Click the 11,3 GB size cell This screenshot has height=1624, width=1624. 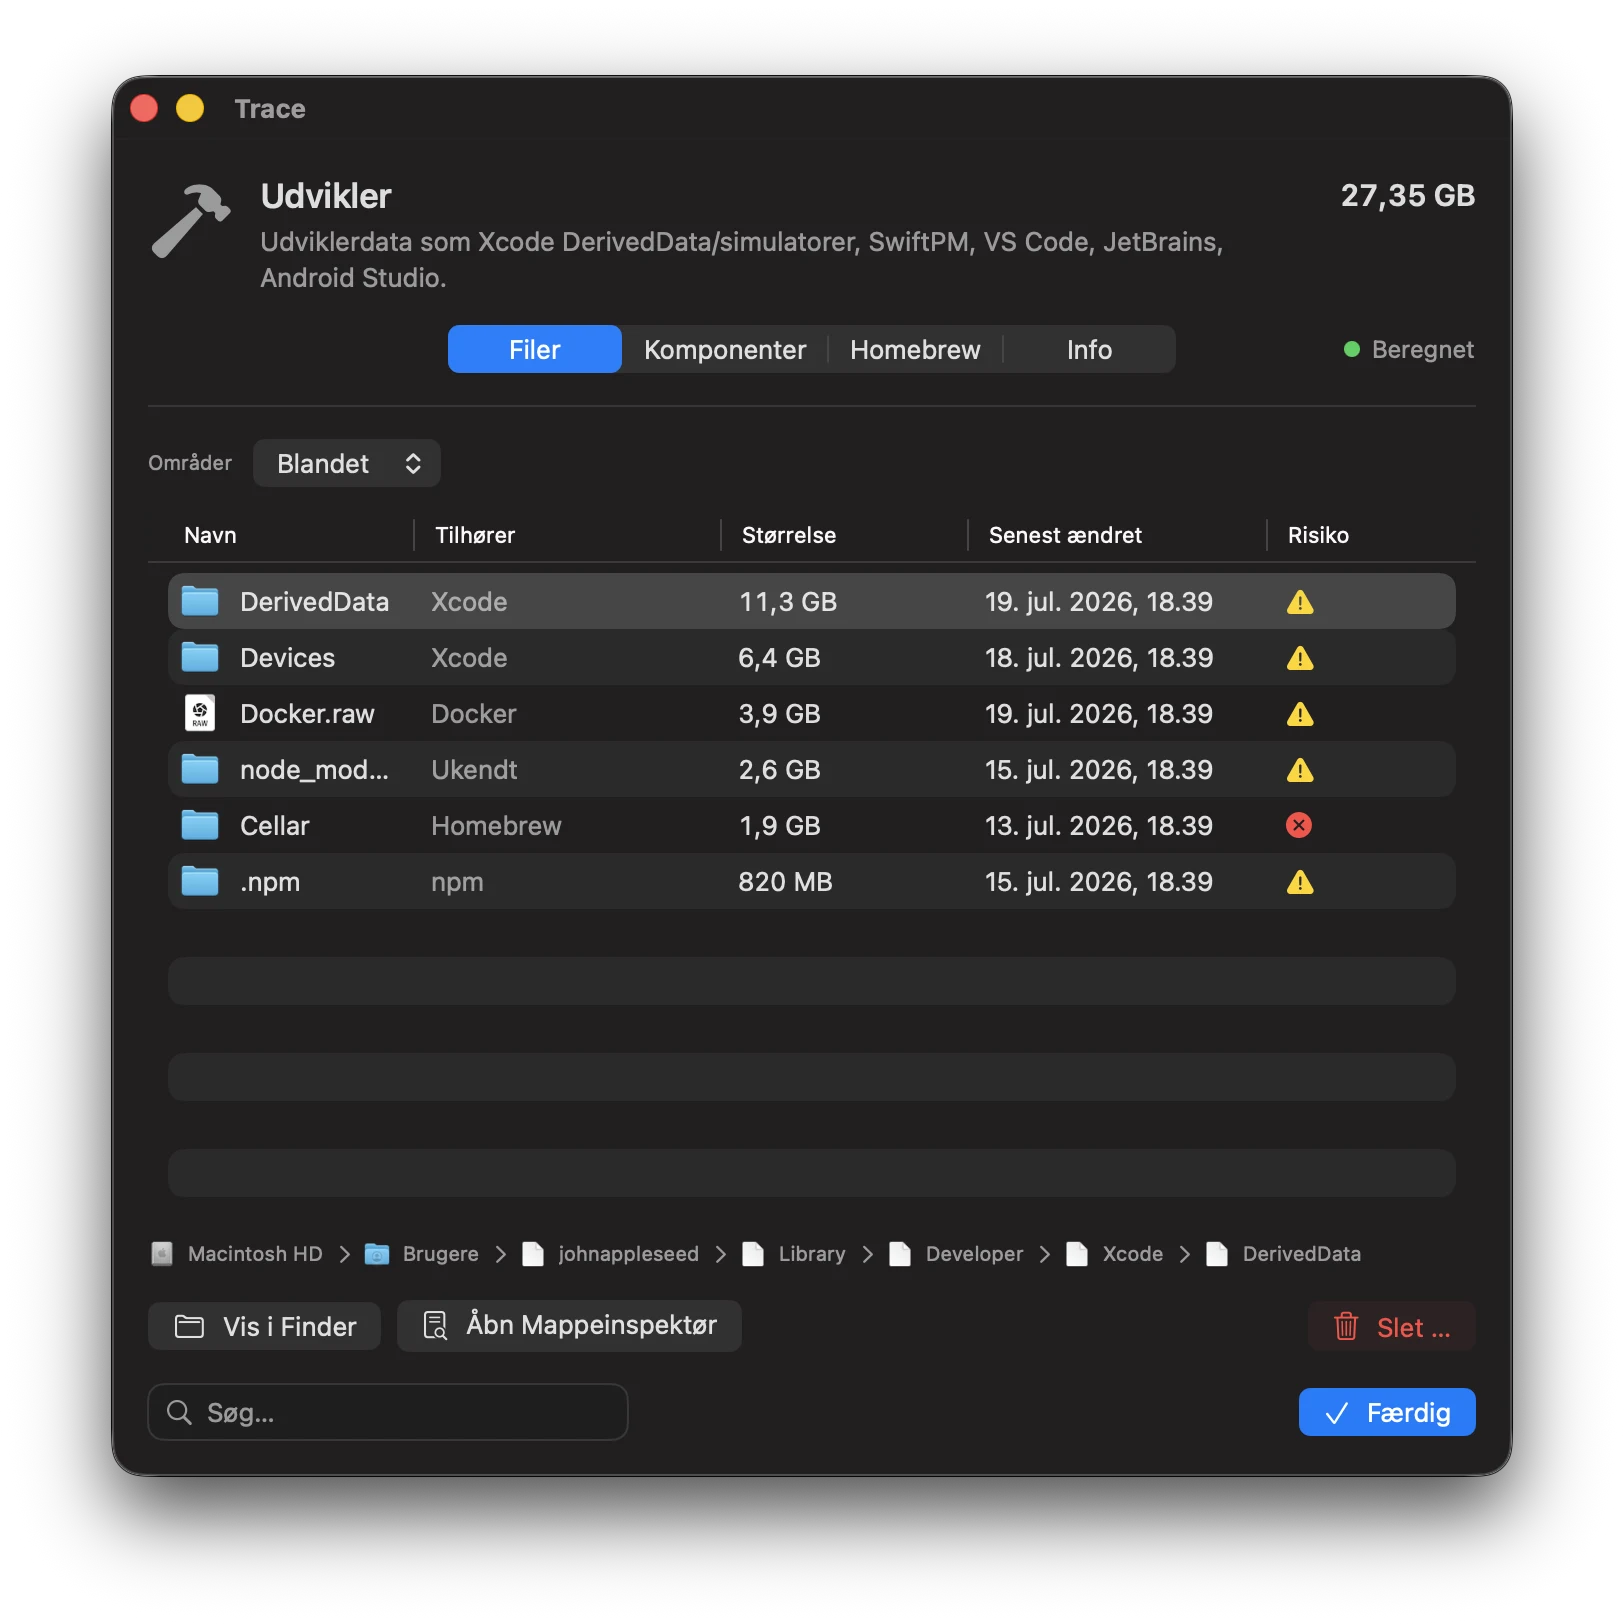pos(788,602)
